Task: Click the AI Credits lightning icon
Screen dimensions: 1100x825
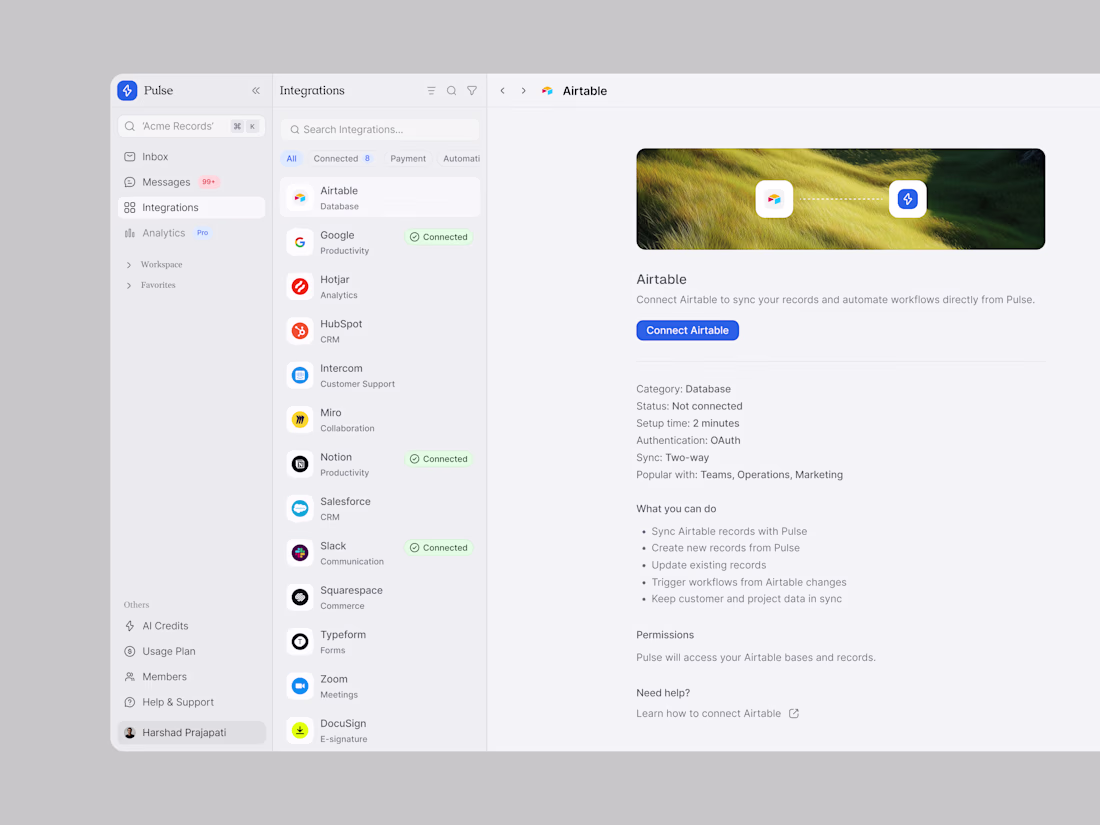Action: point(130,626)
